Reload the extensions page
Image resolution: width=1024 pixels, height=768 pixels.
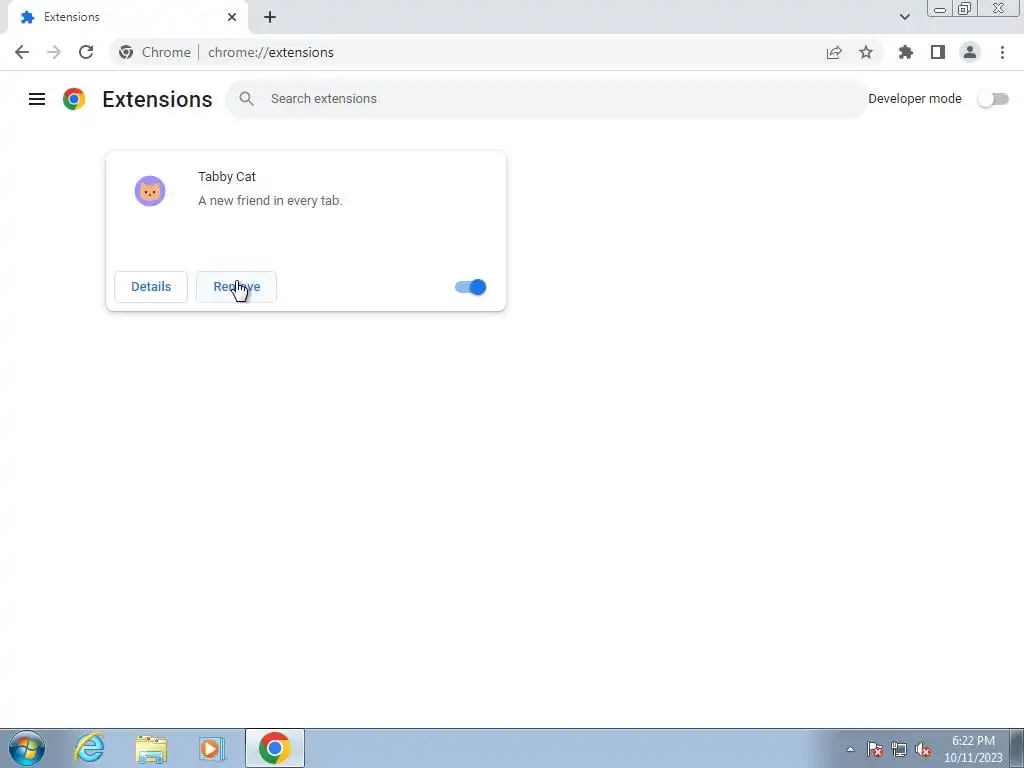[86, 52]
